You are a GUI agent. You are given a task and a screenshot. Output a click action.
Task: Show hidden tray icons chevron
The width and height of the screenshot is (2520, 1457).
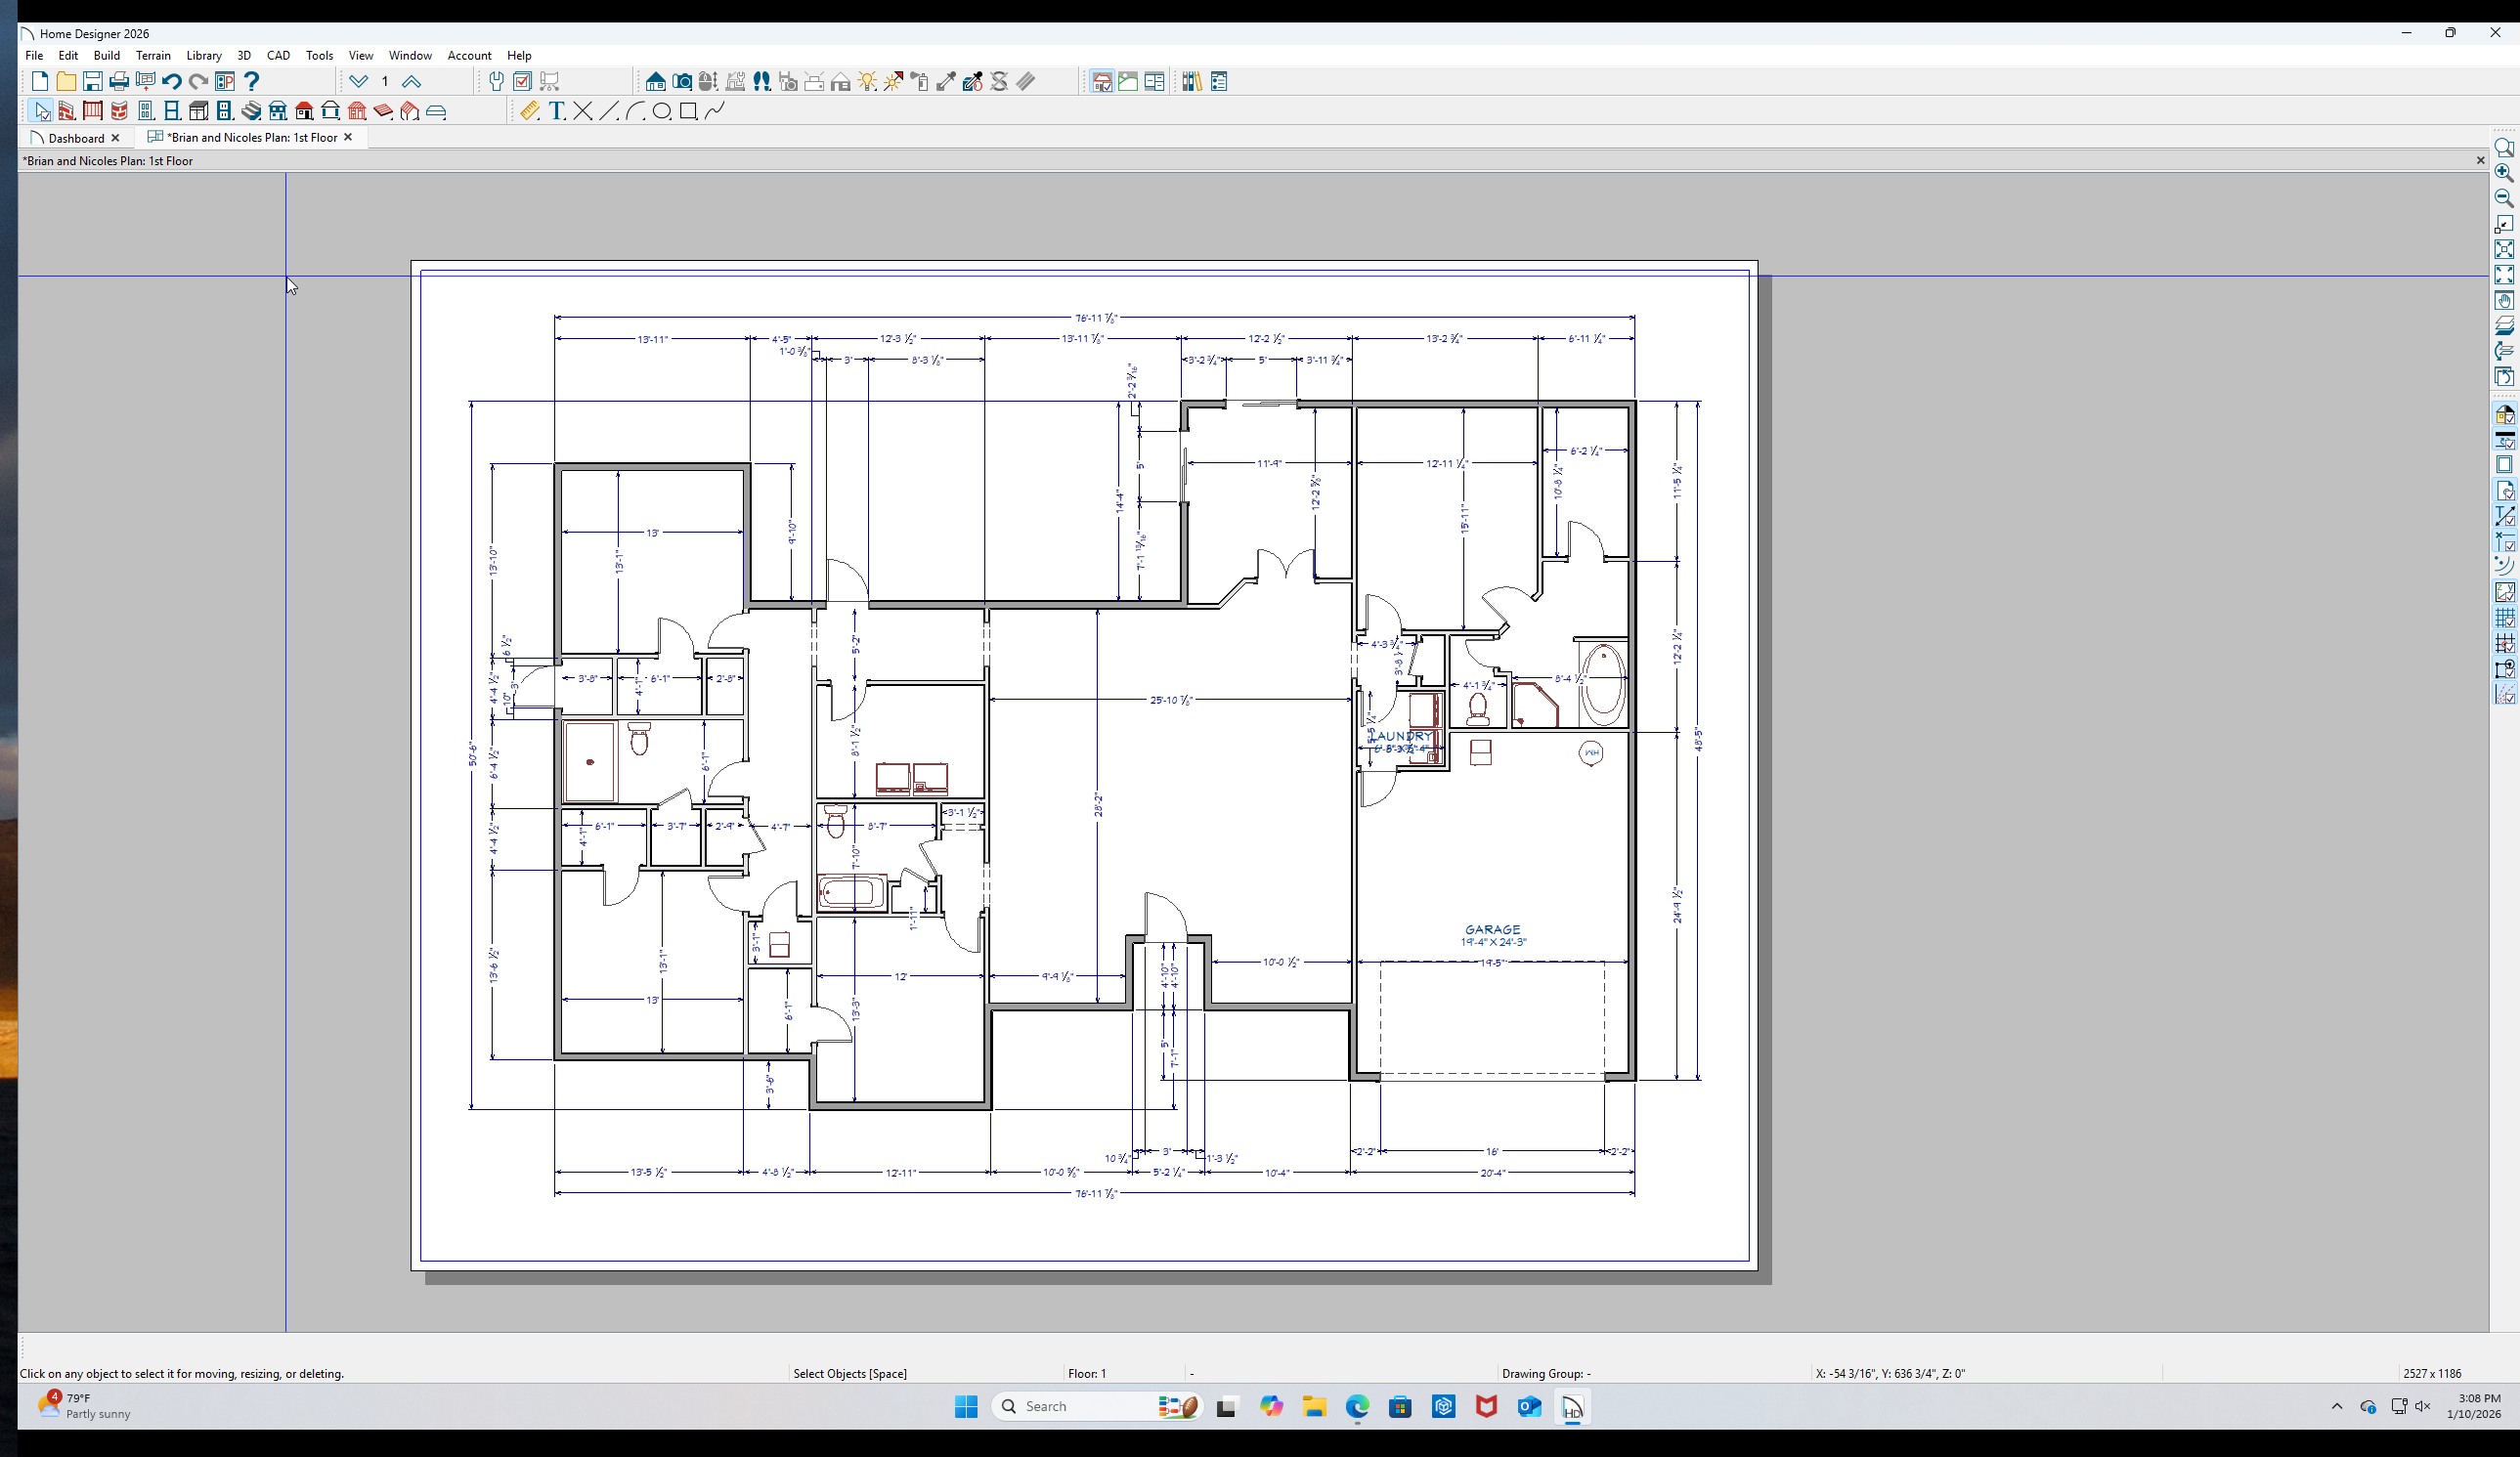coord(2337,1406)
